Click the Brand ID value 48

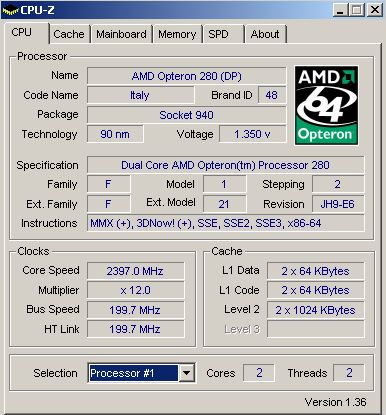[x=271, y=95]
